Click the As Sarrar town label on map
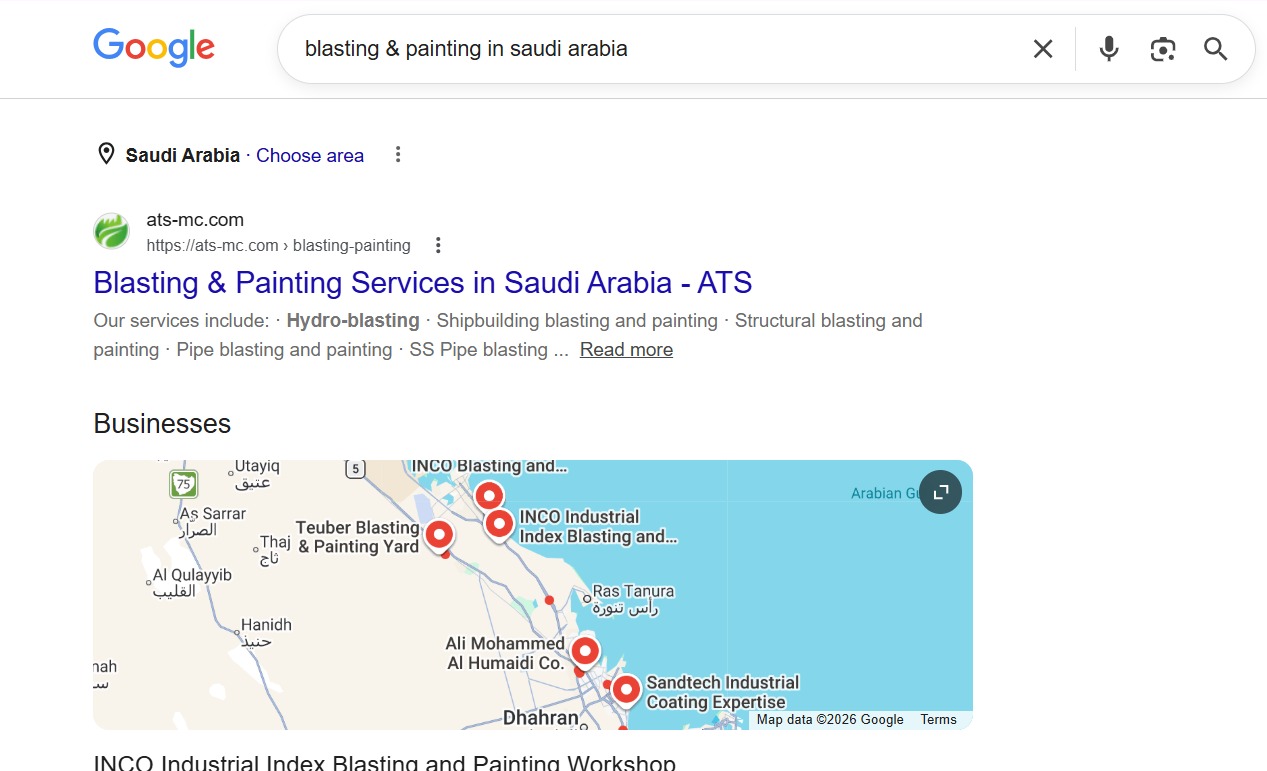Image resolution: width=1267 pixels, height=771 pixels. [213, 521]
